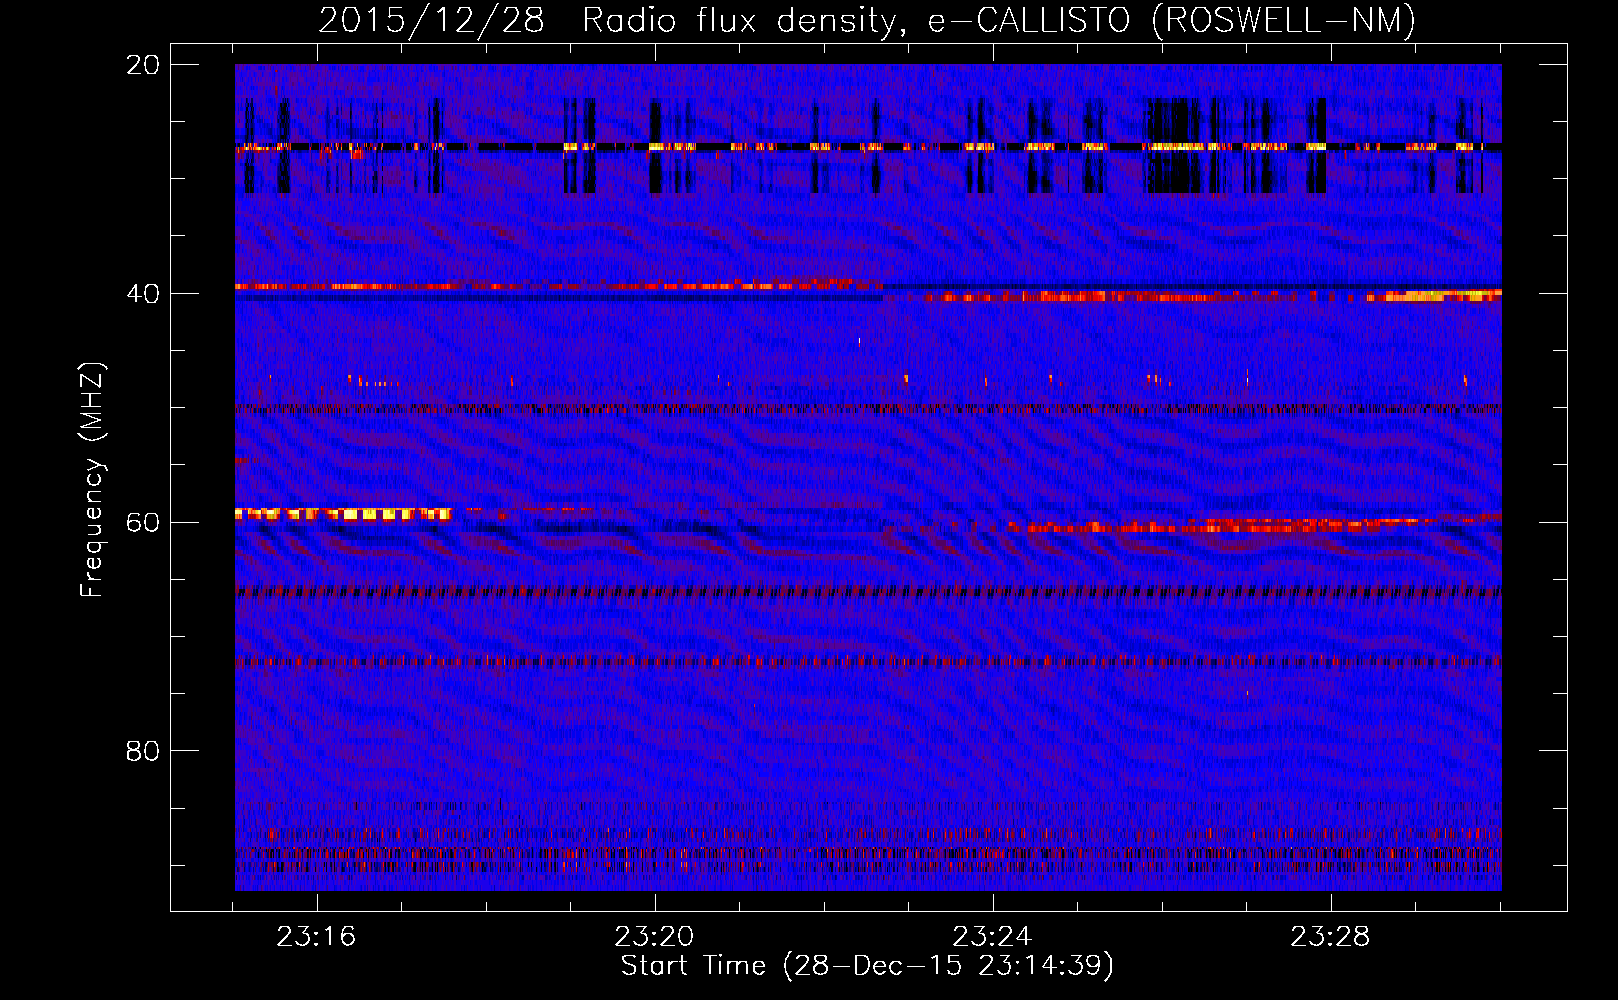Click the '40' frequency tick label

coord(143,294)
